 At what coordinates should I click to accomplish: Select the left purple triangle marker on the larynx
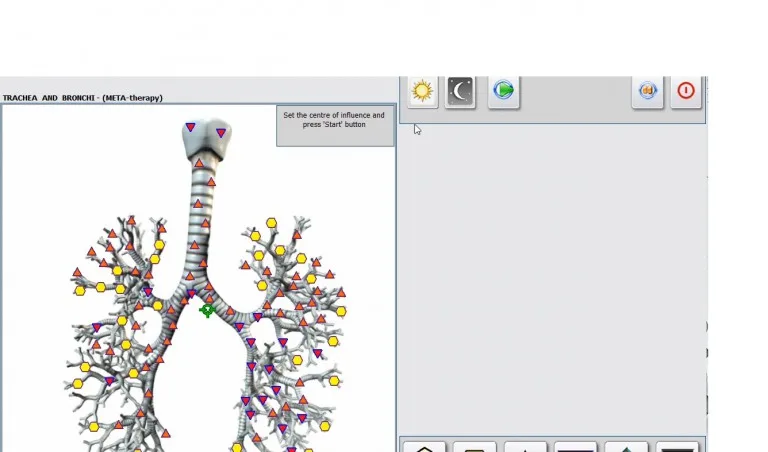[x=191, y=127]
